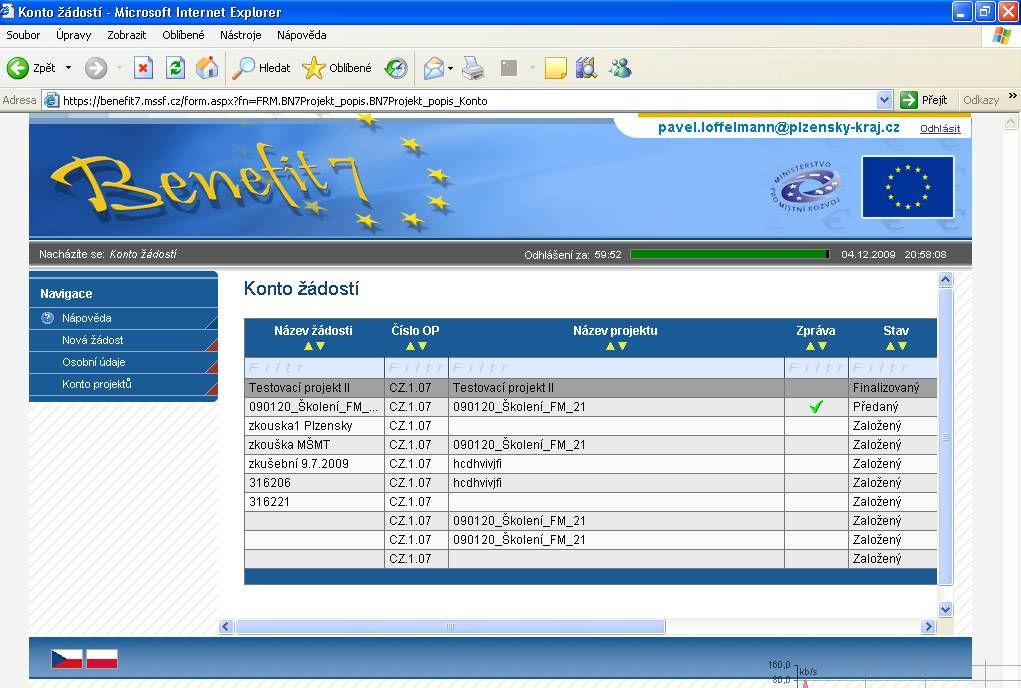Select the row 'zkušební 9.7.2009'

click(591, 463)
